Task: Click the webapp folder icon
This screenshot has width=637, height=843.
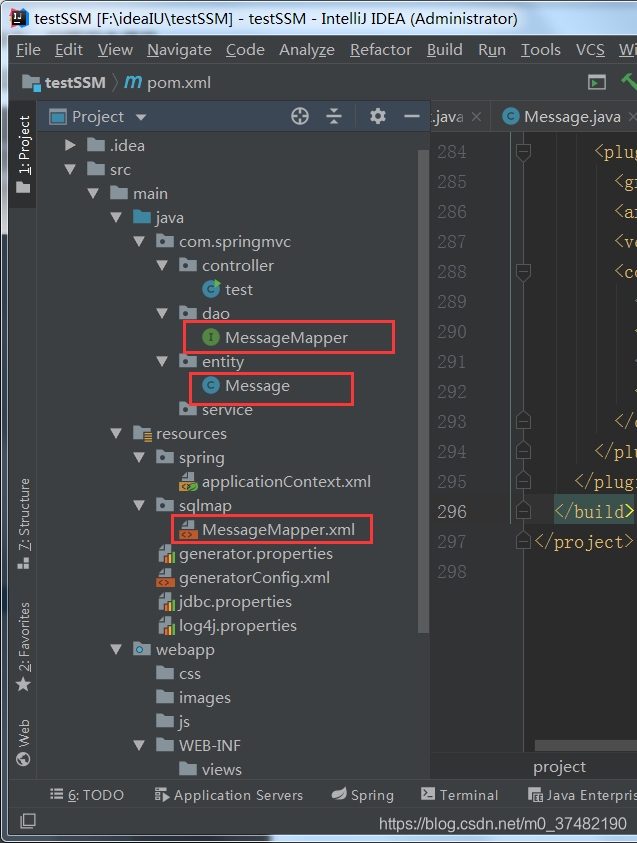Action: (142, 649)
